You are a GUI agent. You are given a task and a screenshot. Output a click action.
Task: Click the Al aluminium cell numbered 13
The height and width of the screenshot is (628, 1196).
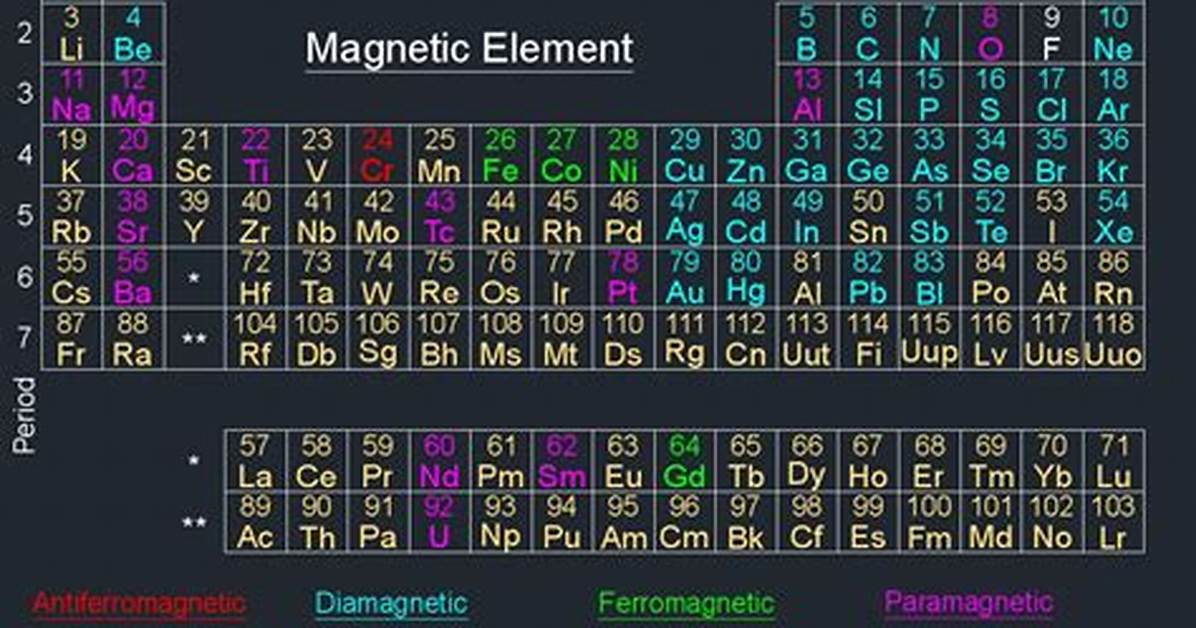[x=807, y=95]
